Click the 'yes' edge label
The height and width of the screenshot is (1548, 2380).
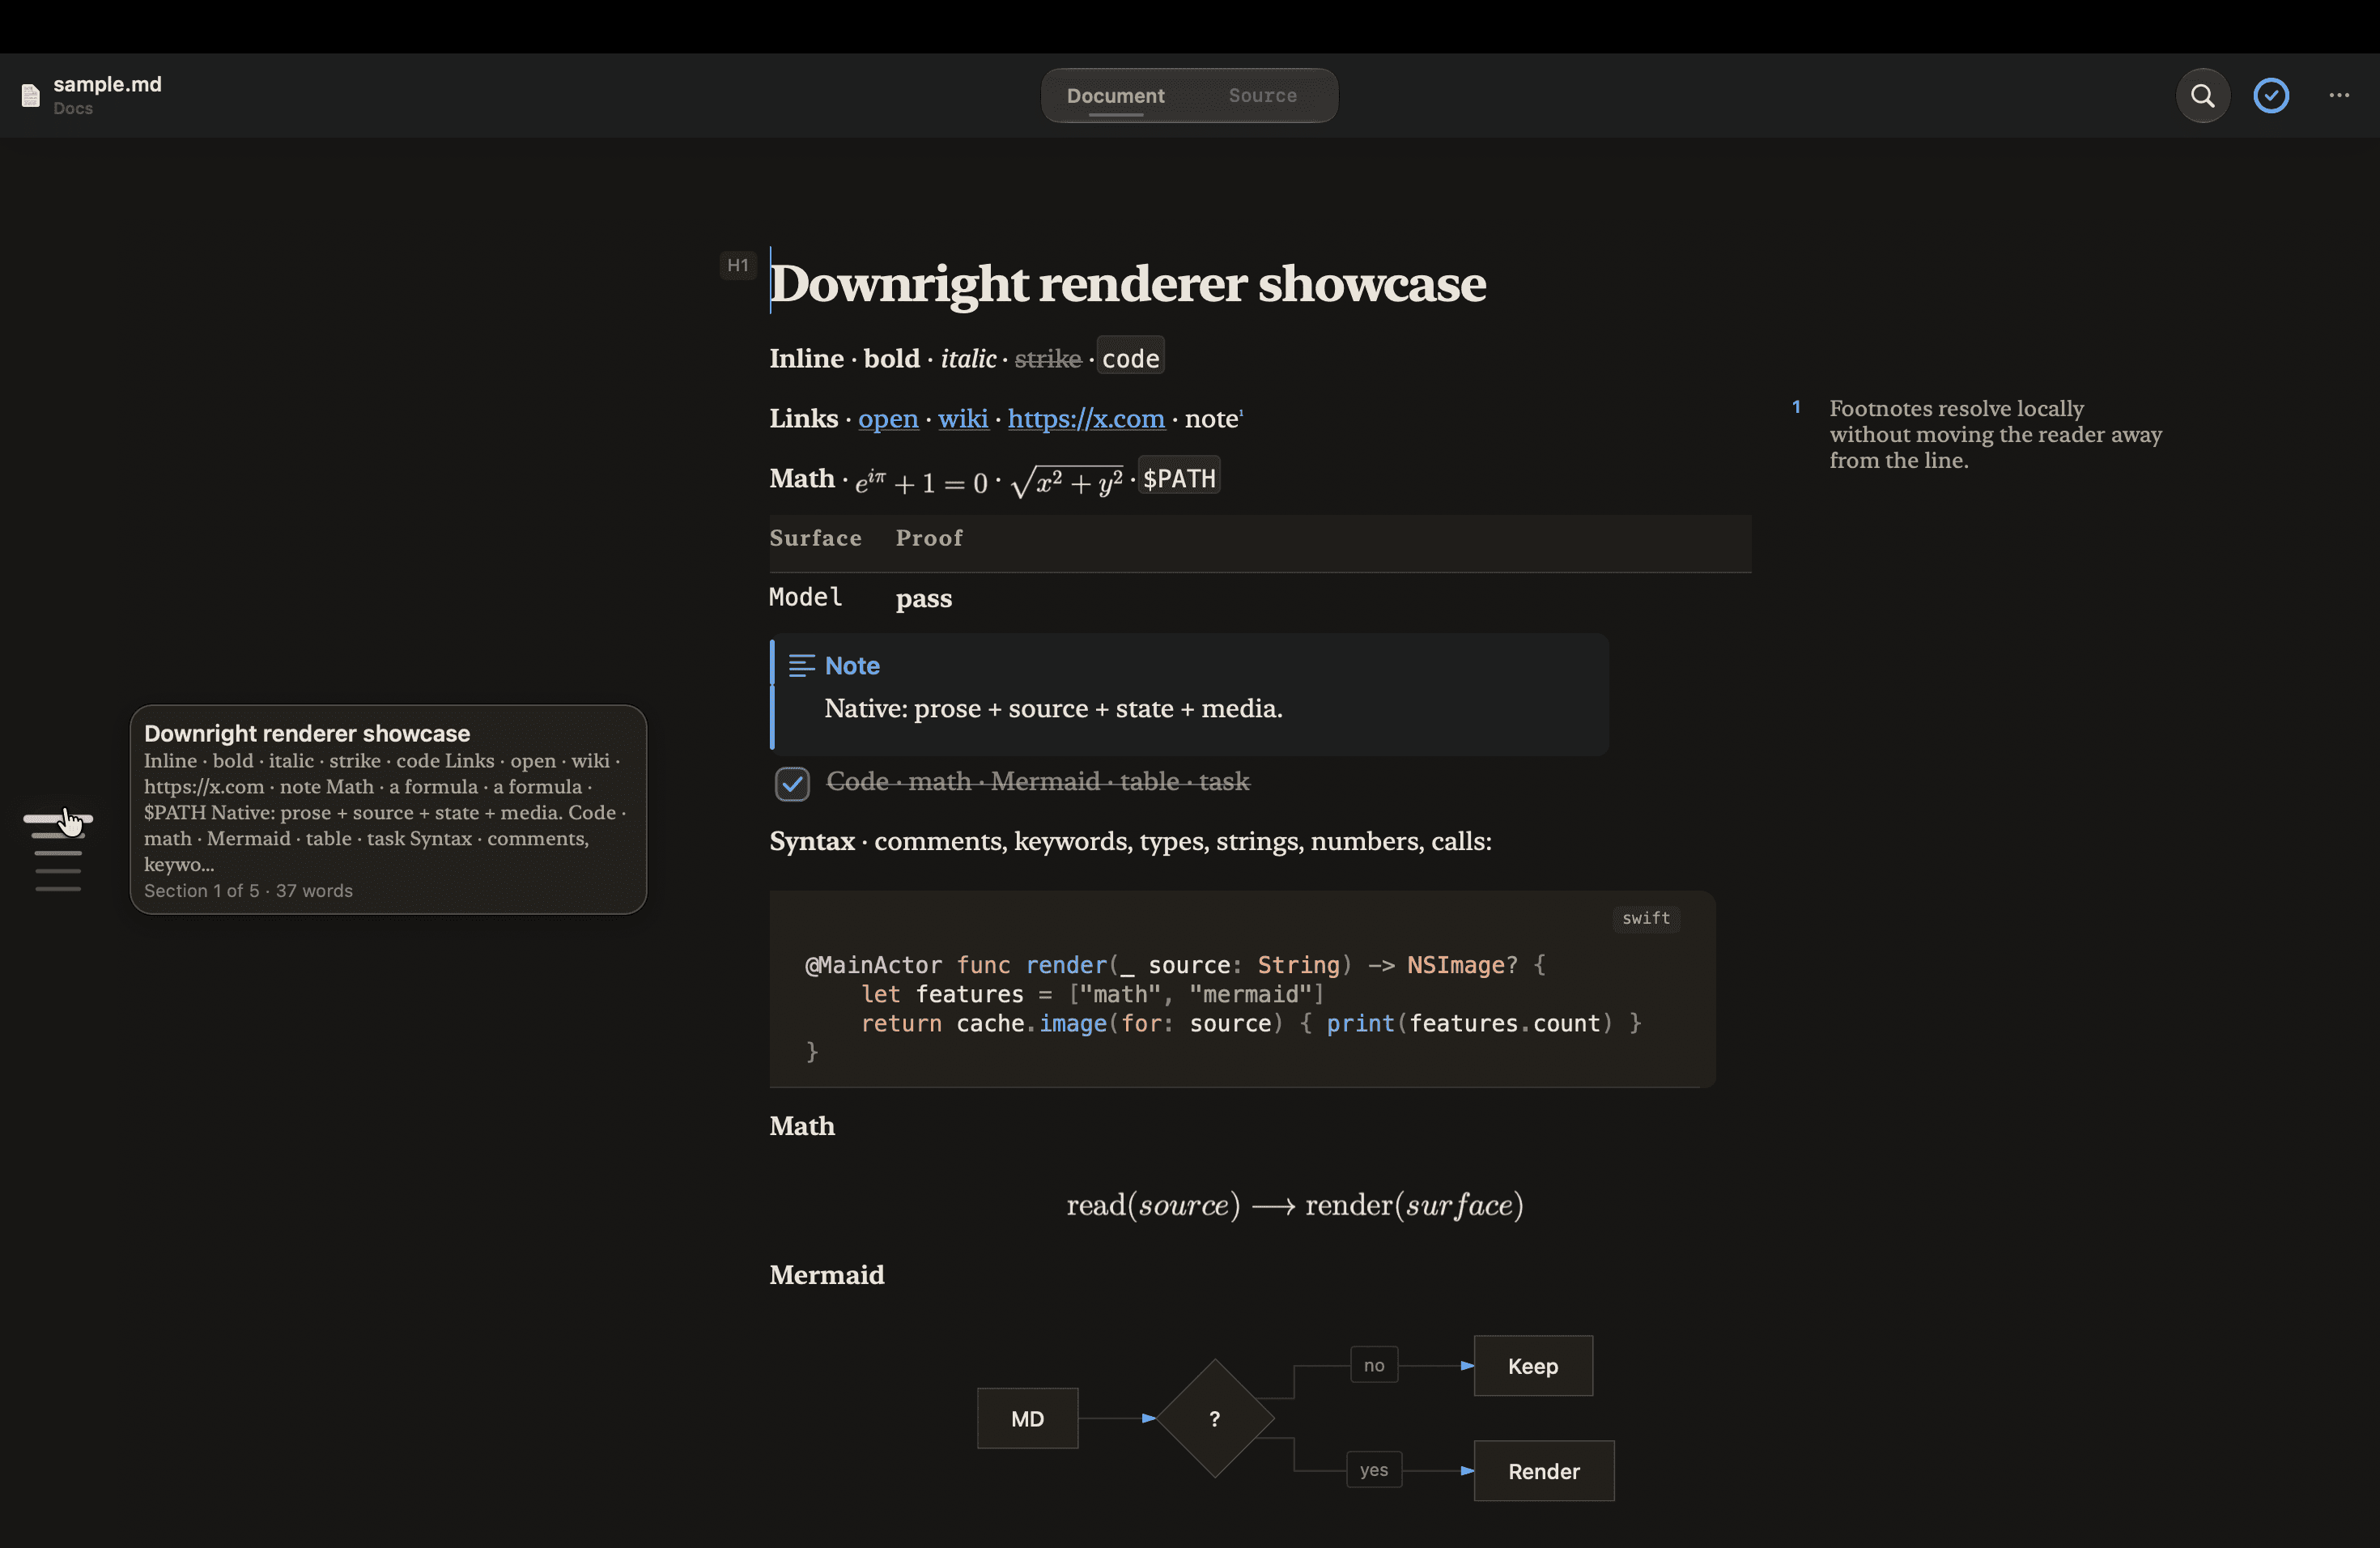pos(1374,1470)
